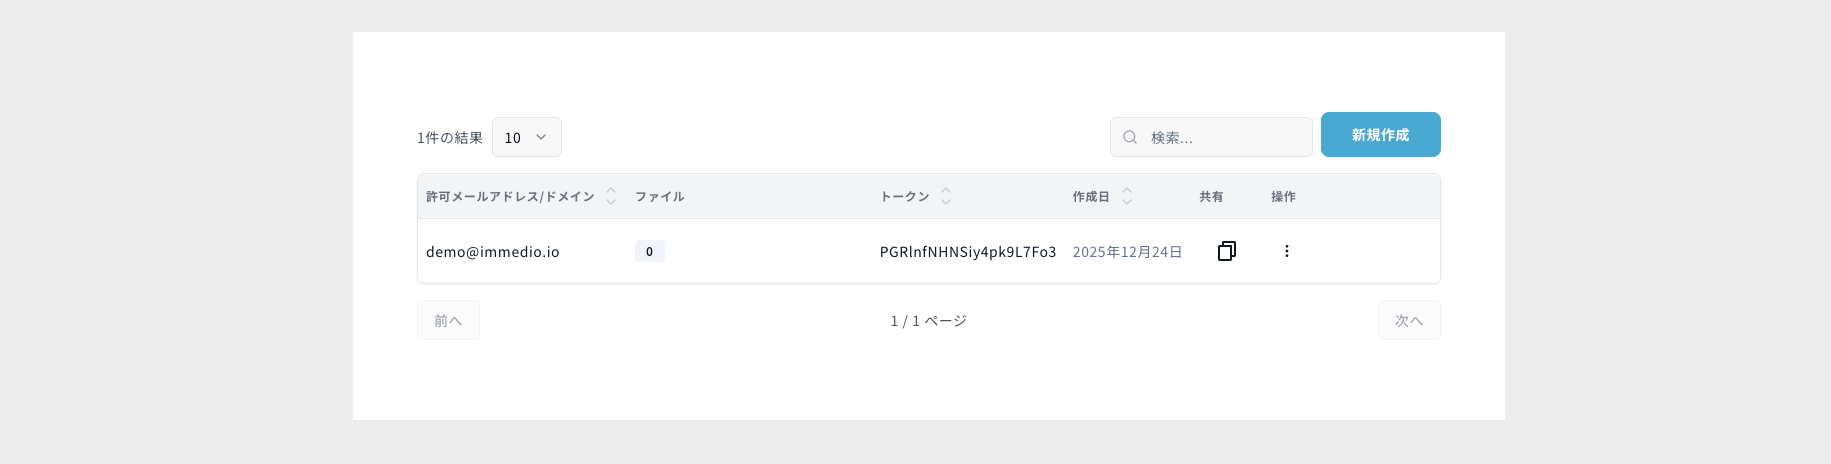Sort by 許可メールアドレス/ドメイン using its sort arrows

[611, 196]
